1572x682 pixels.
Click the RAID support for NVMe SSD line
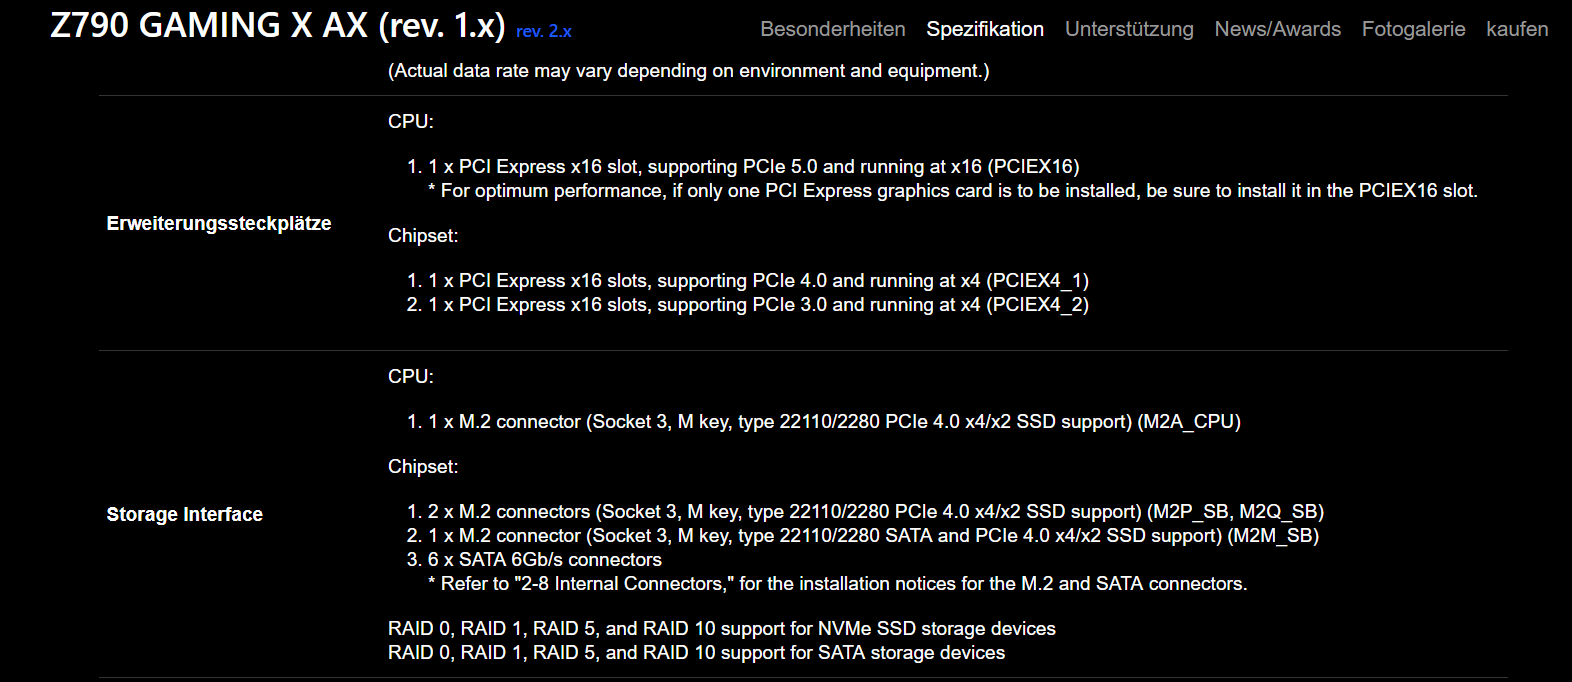[x=722, y=629]
